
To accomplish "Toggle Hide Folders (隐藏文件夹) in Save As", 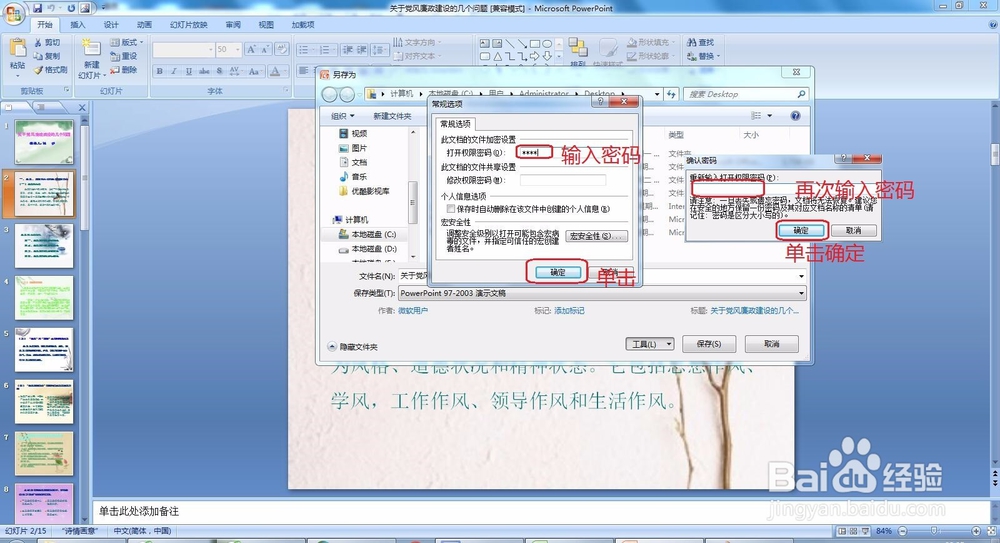I will point(353,346).
